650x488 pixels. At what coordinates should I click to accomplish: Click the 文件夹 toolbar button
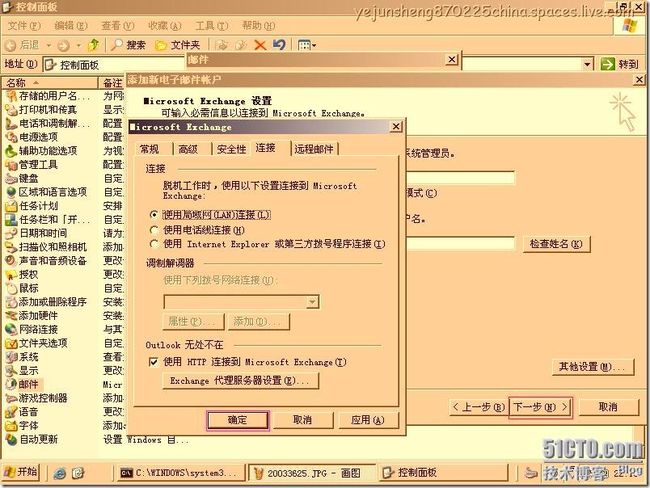click(177, 45)
